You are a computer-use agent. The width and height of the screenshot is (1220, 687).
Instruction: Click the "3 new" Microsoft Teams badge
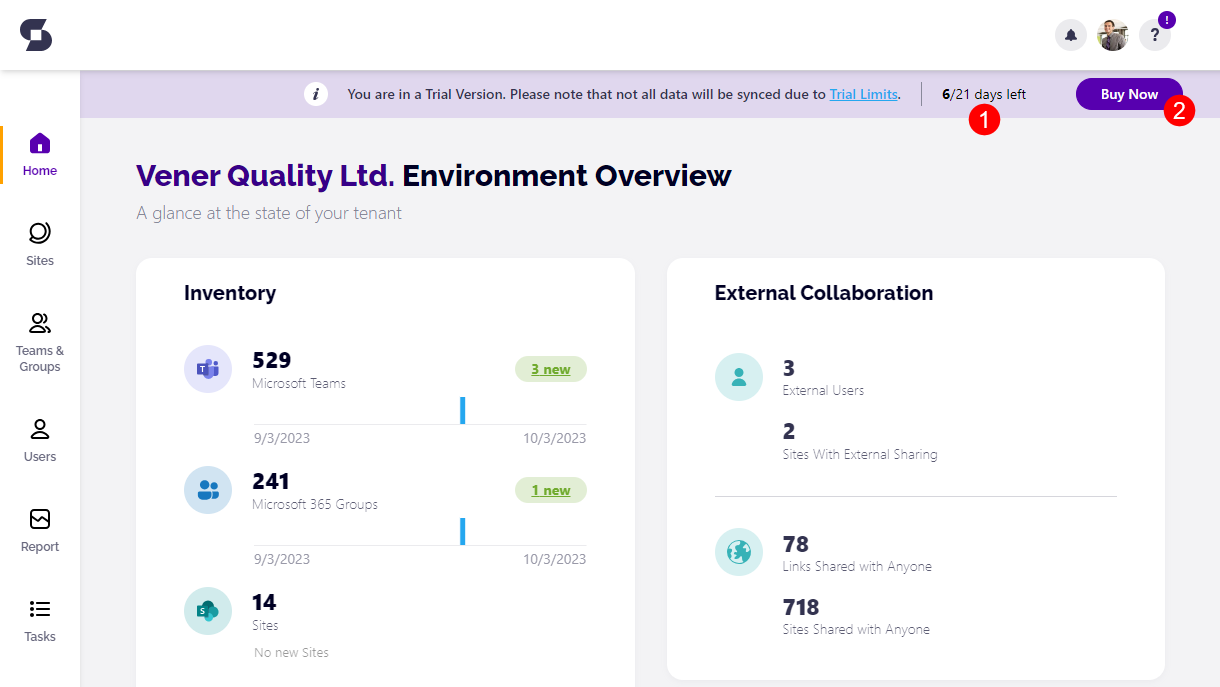pyautogui.click(x=551, y=369)
